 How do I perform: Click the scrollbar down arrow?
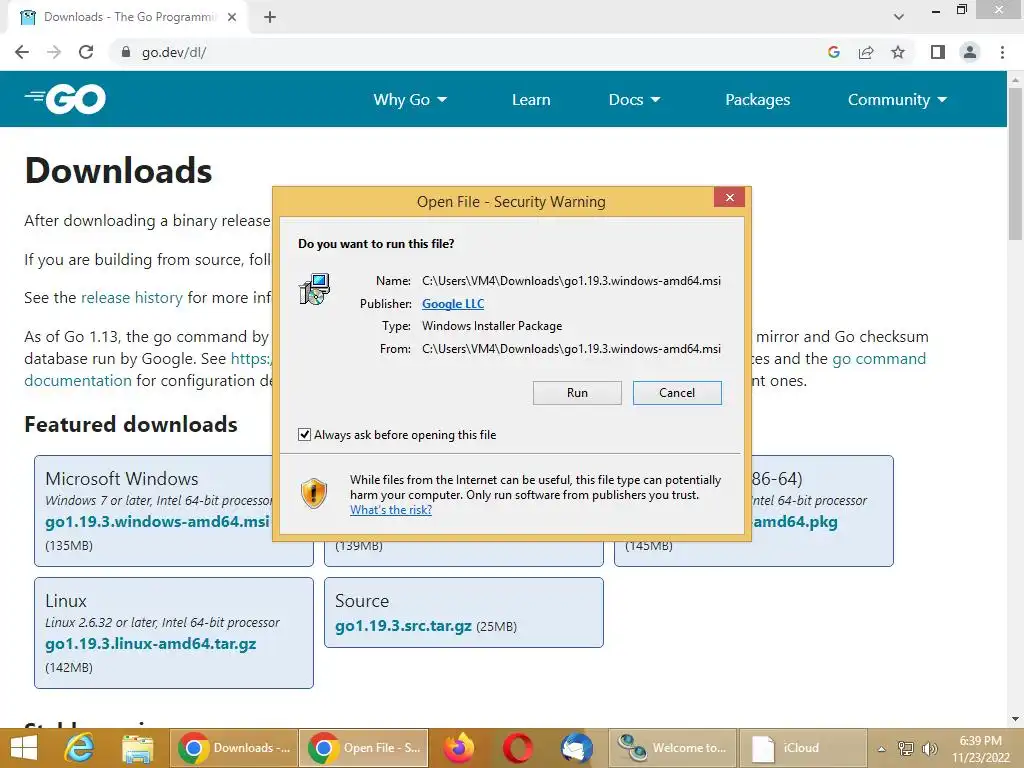(1015, 720)
